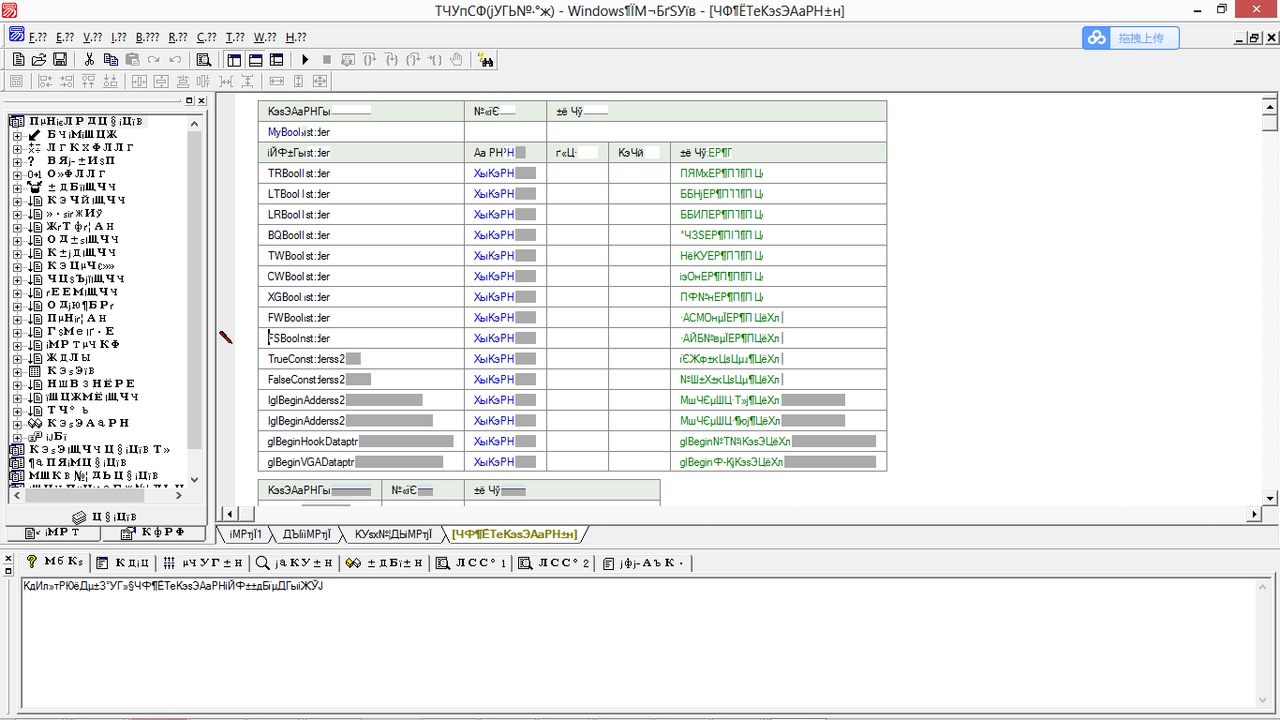Switch to left panel bottom-left tab
The height and width of the screenshot is (720, 1280).
tap(53, 534)
